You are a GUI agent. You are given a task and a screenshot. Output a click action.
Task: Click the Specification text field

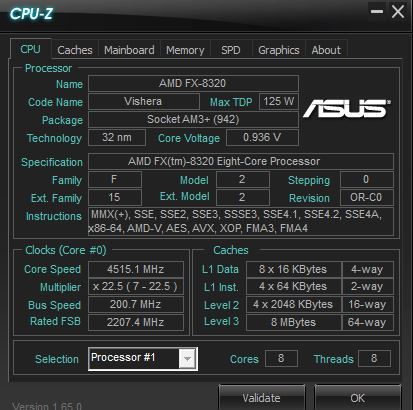click(x=241, y=161)
